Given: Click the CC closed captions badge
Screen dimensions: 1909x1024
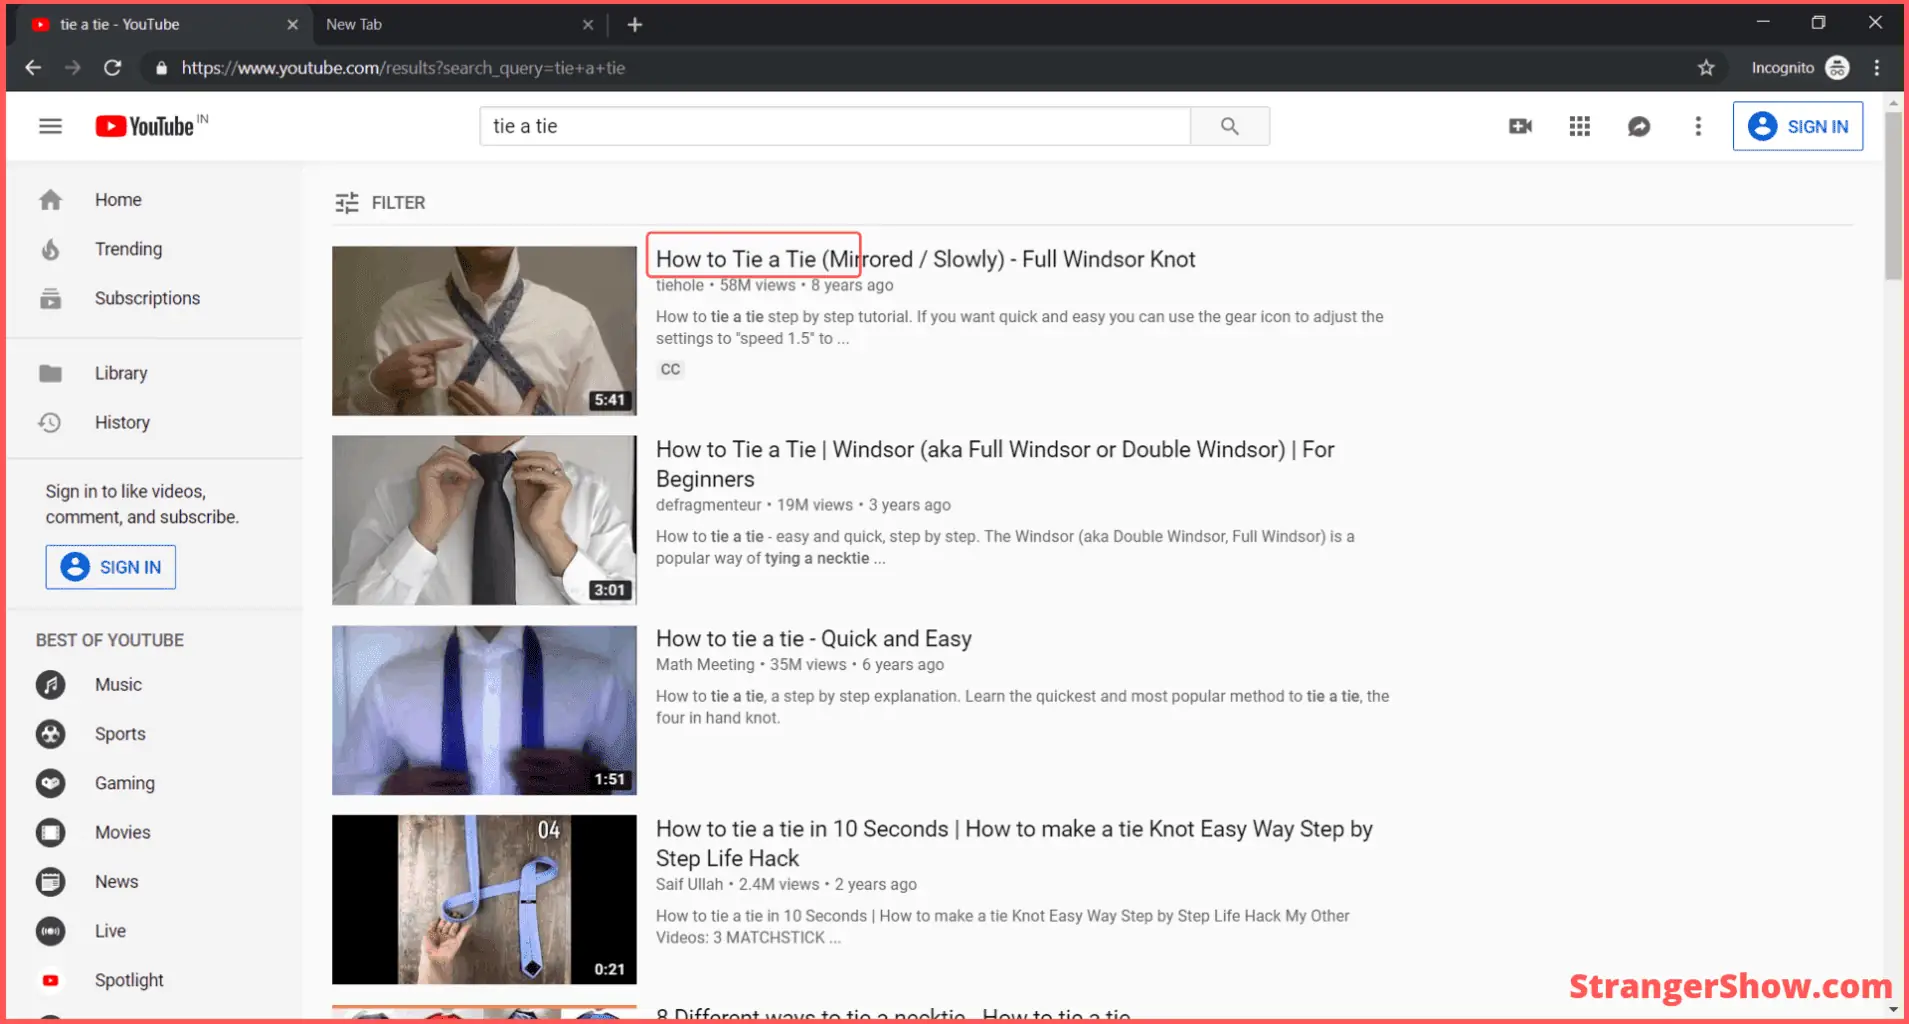Looking at the screenshot, I should 670,369.
